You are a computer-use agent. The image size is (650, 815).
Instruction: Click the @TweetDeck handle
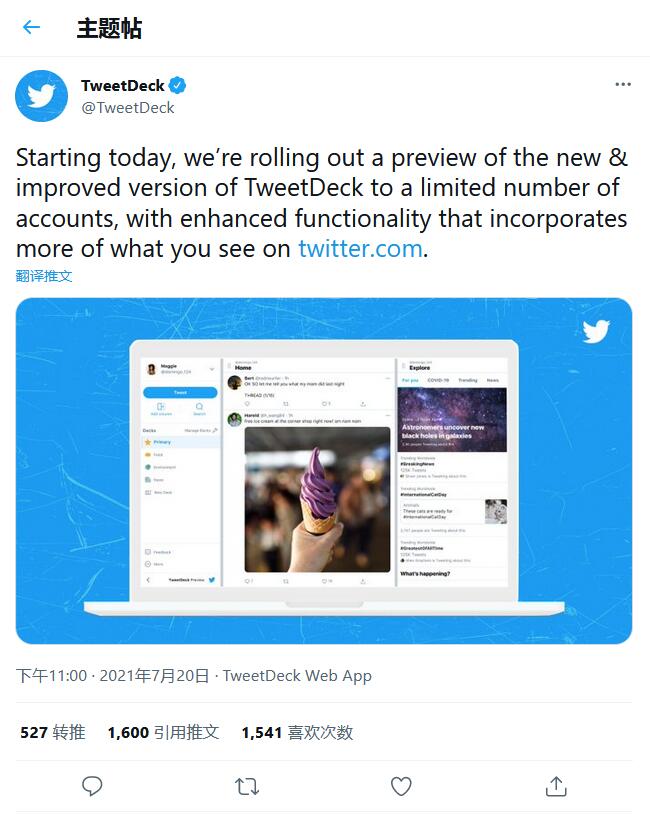[127, 108]
